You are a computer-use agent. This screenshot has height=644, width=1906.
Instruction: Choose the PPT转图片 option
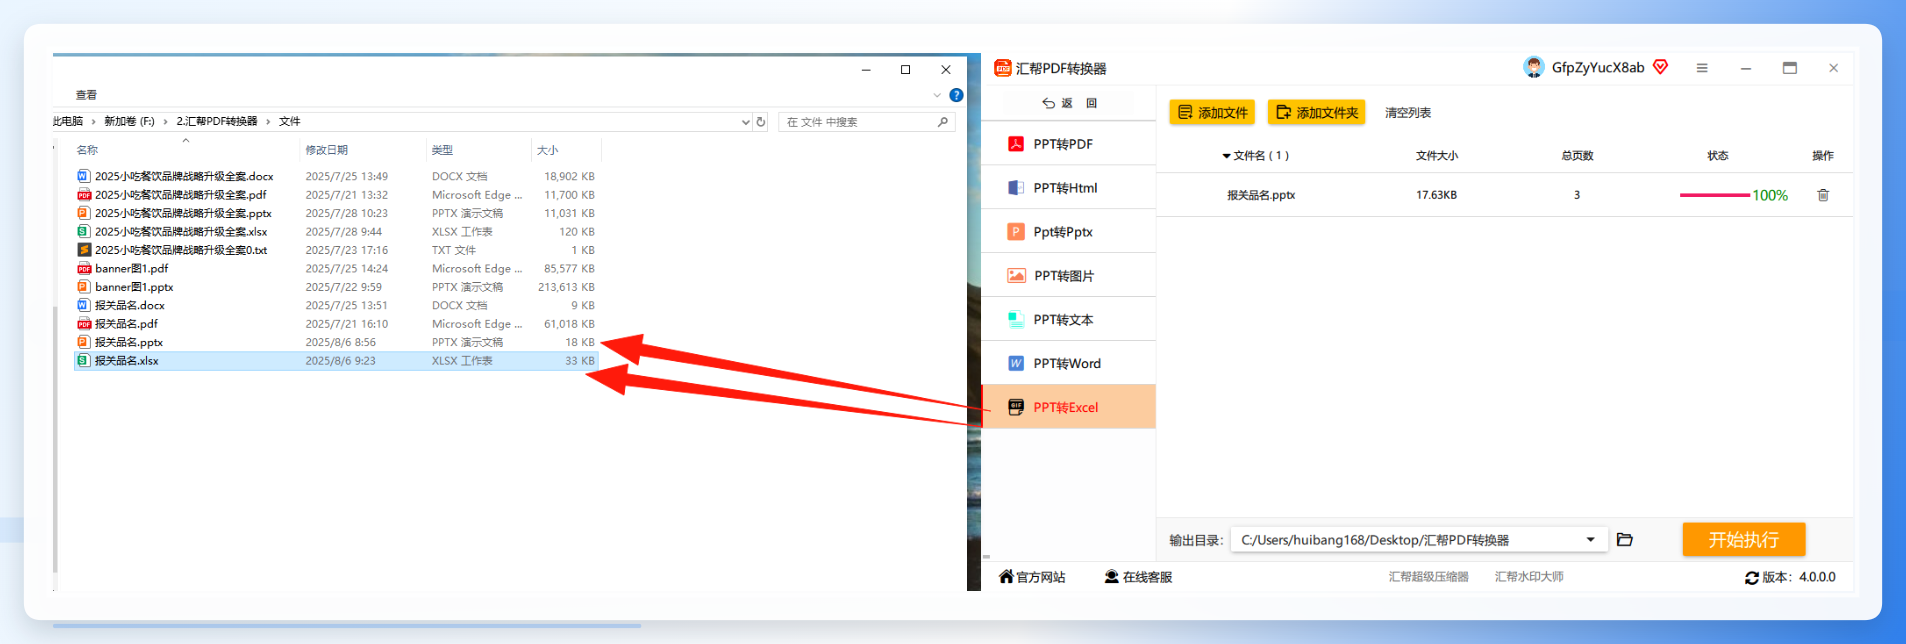click(x=1068, y=276)
